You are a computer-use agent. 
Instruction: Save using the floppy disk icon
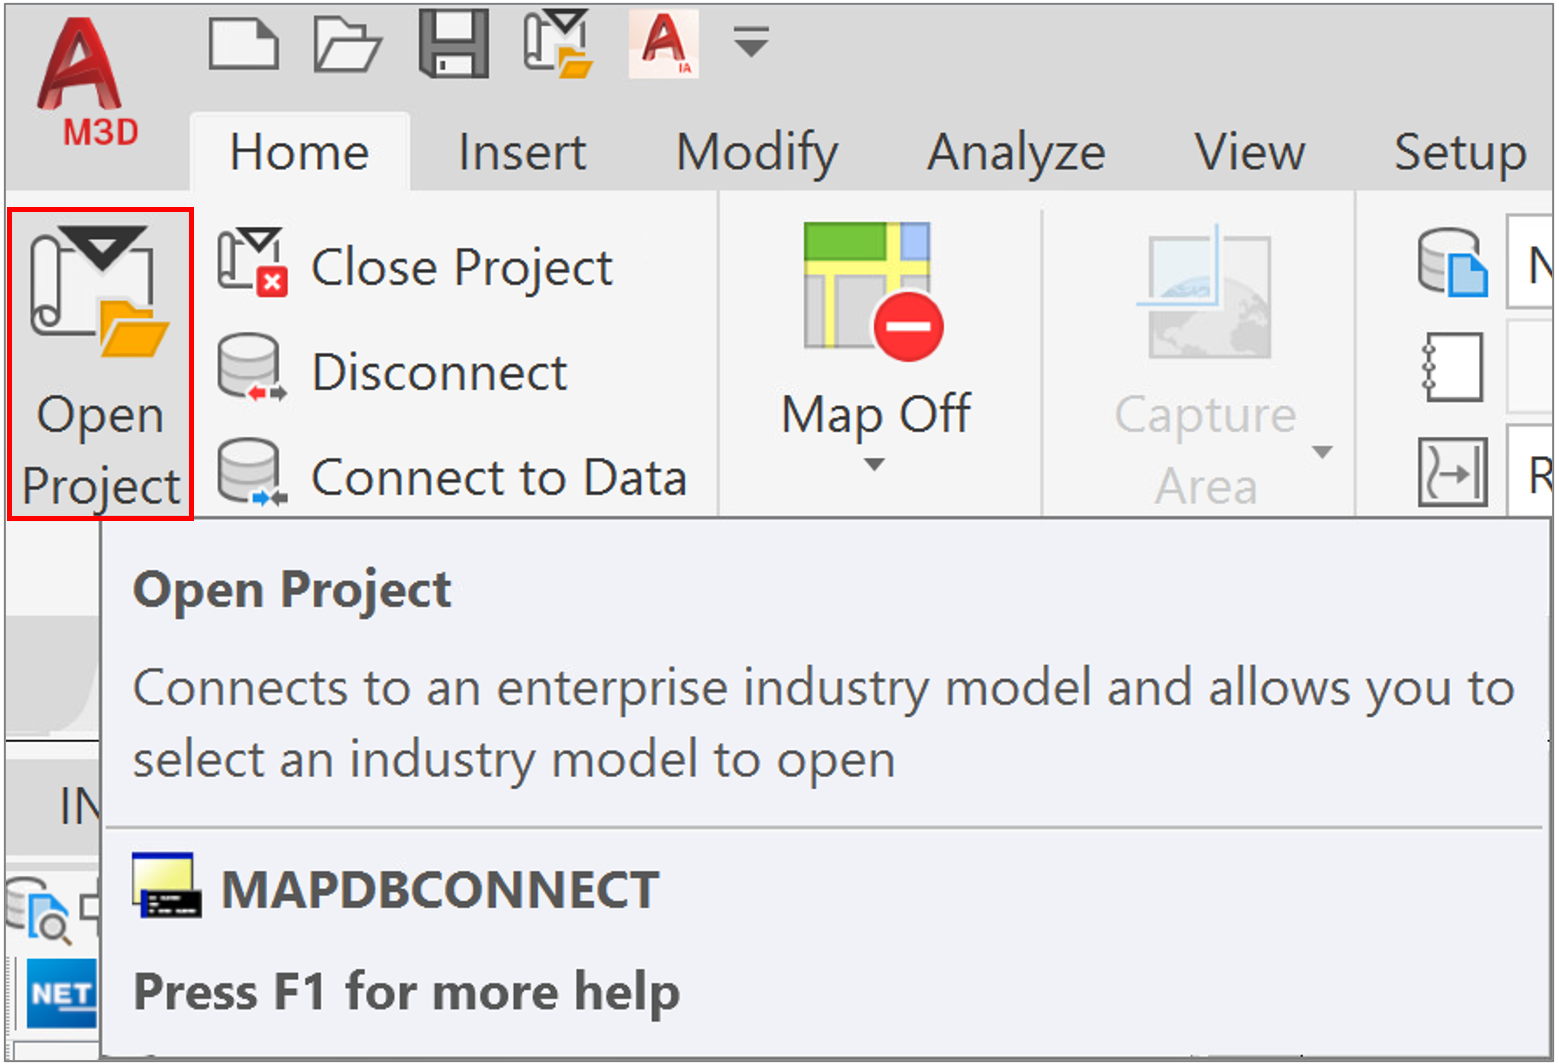pos(454,44)
